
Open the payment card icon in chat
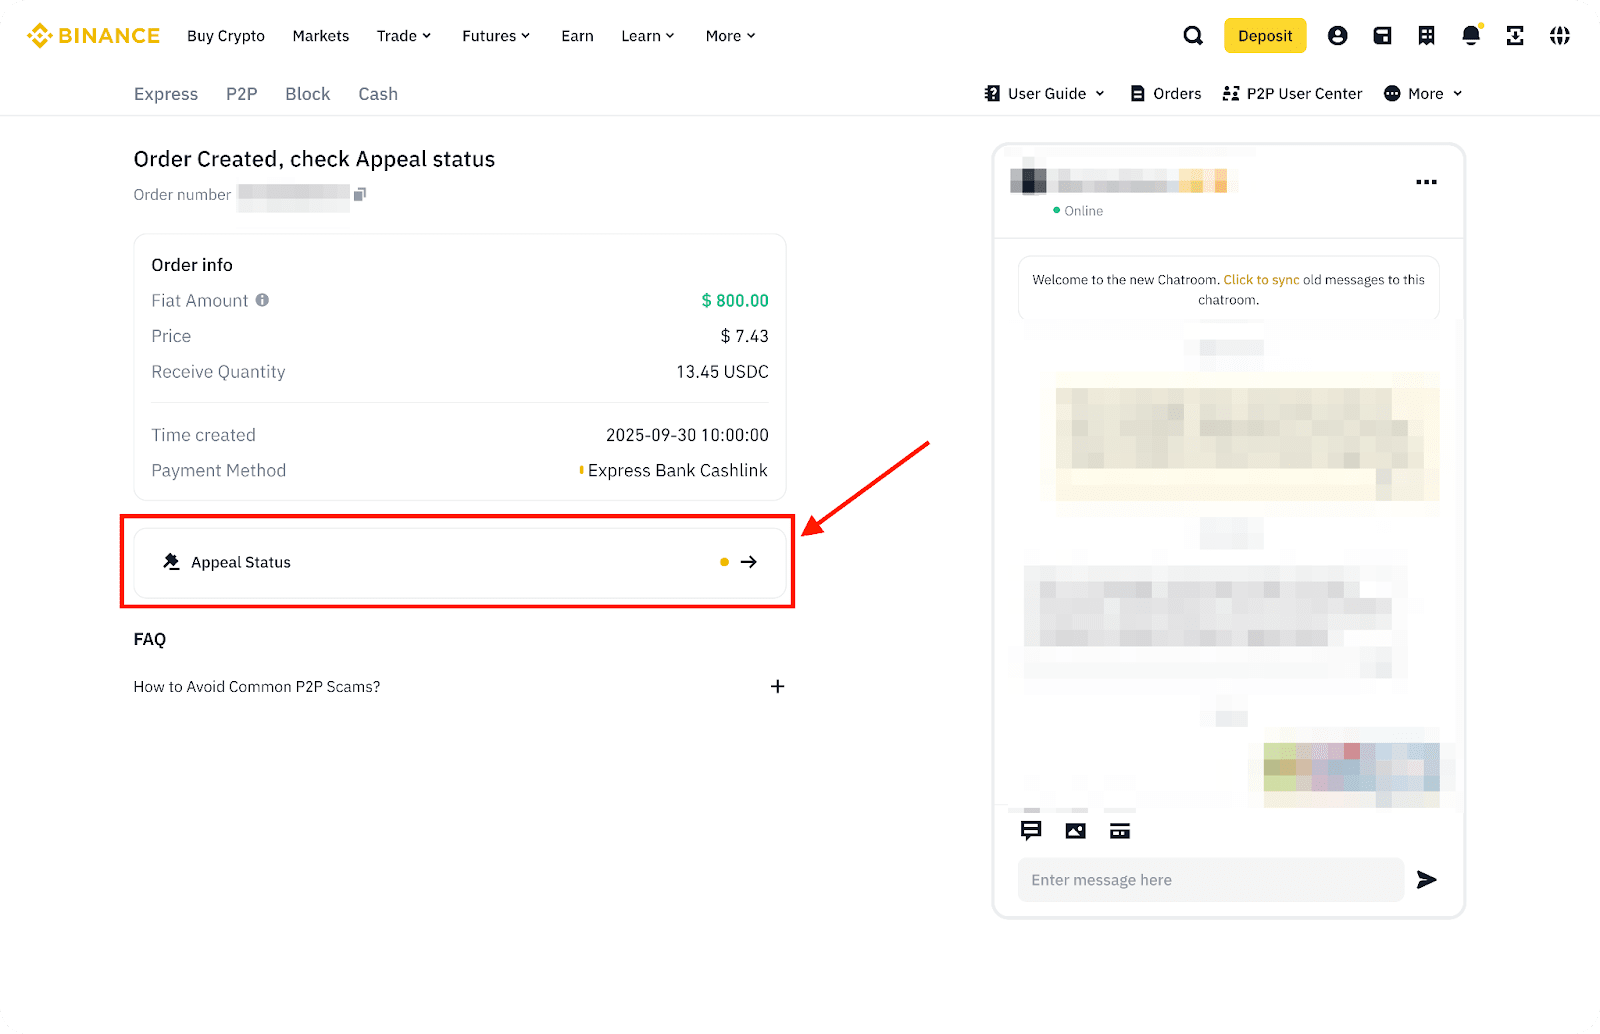[1120, 831]
